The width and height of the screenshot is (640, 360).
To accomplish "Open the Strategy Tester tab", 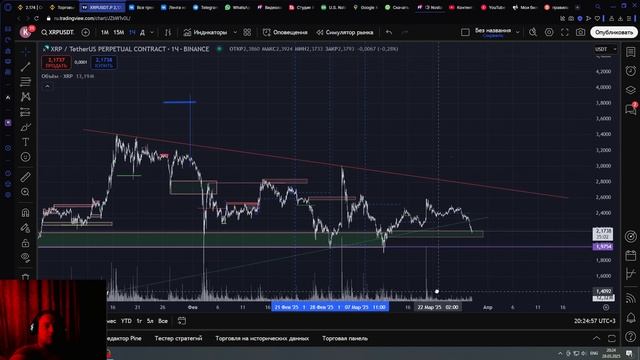I will pyautogui.click(x=178, y=338).
